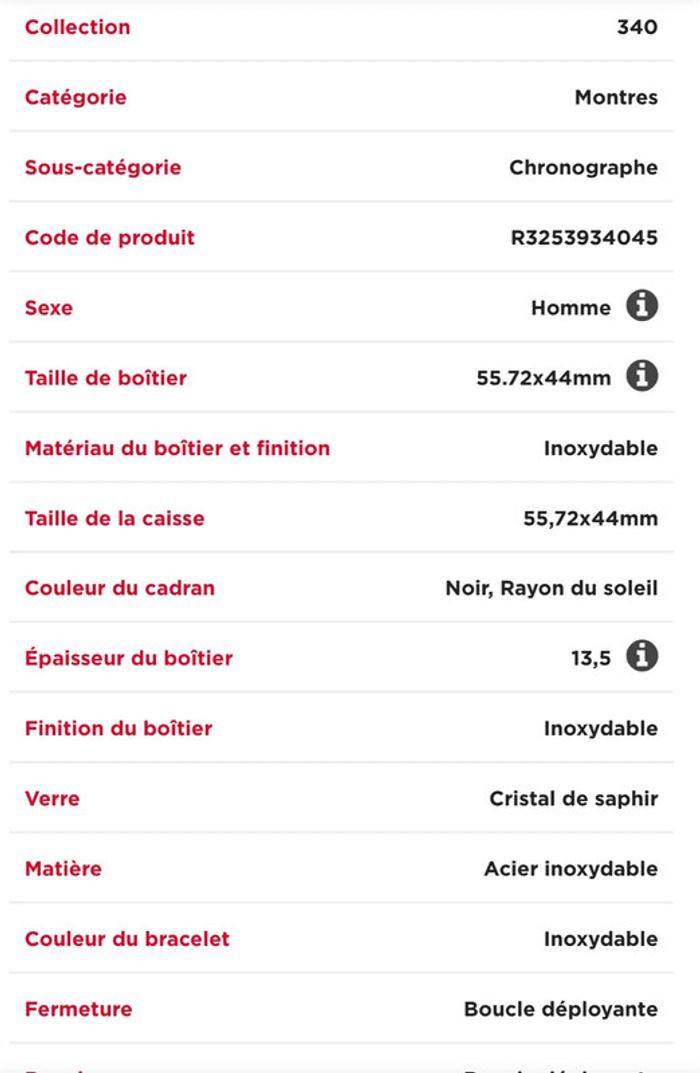Select the Acier inoxydable matière value
The height and width of the screenshot is (1073, 700).
click(x=571, y=869)
